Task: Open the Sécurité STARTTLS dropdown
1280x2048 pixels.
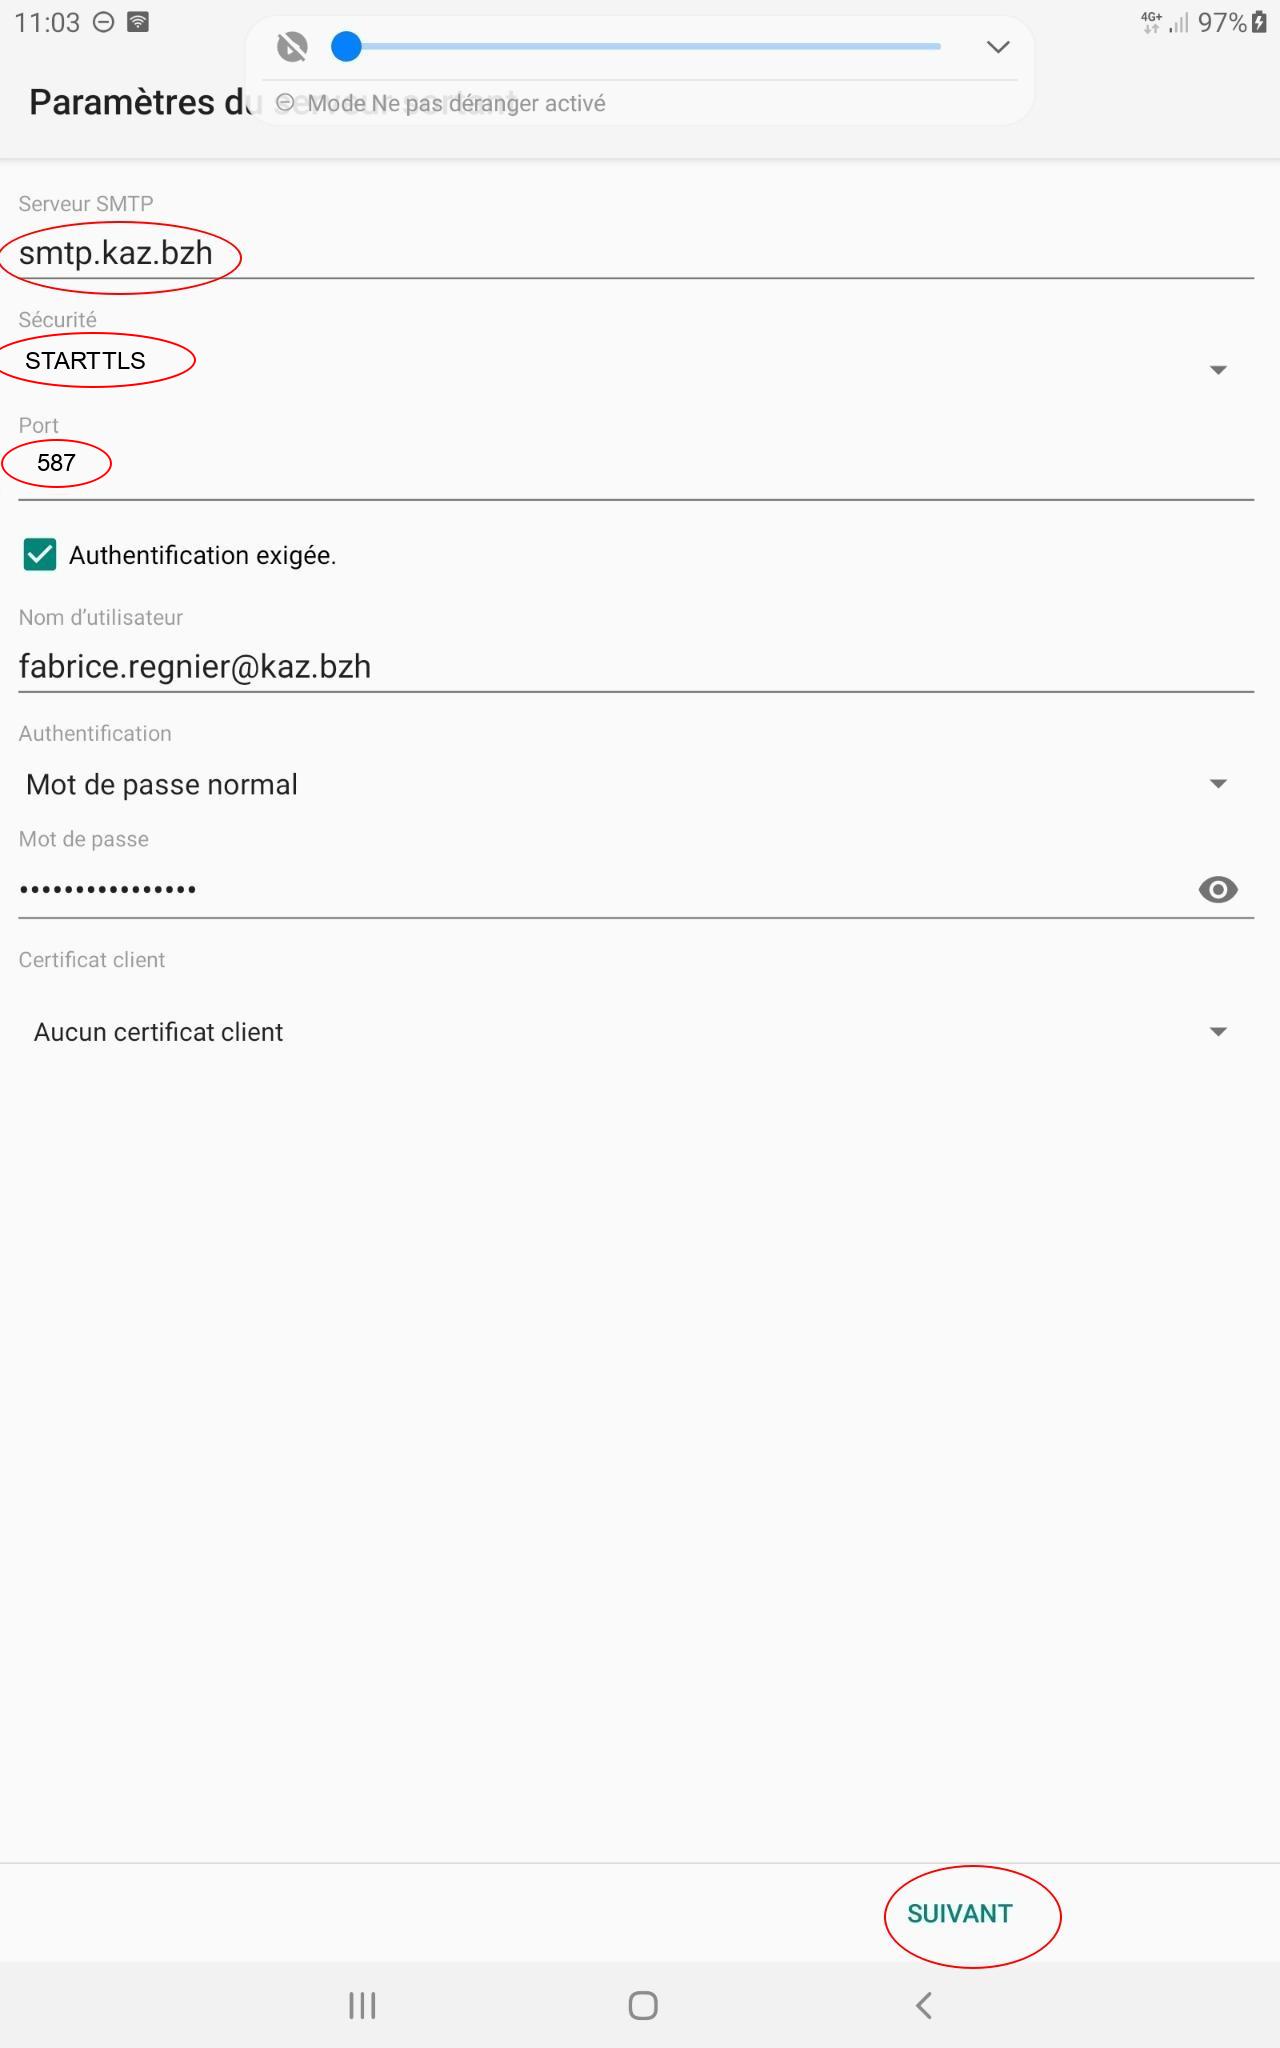Action: 1217,369
